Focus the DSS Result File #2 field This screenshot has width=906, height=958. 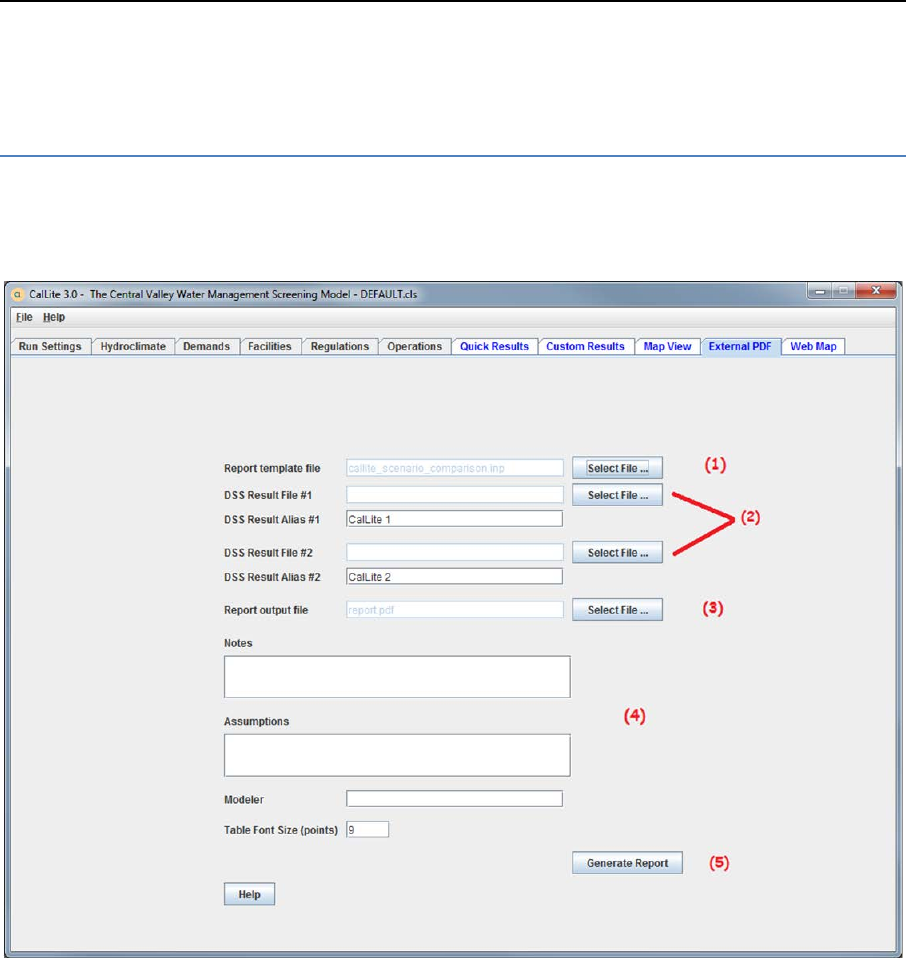tap(455, 552)
